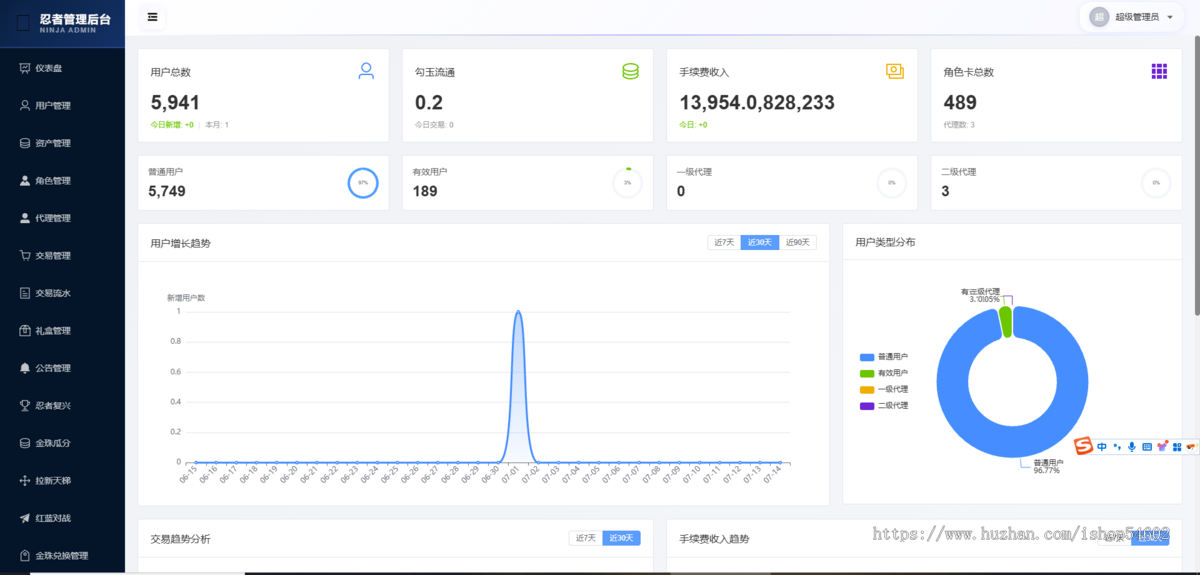Click the 今日新增: +0 text

(x=172, y=125)
